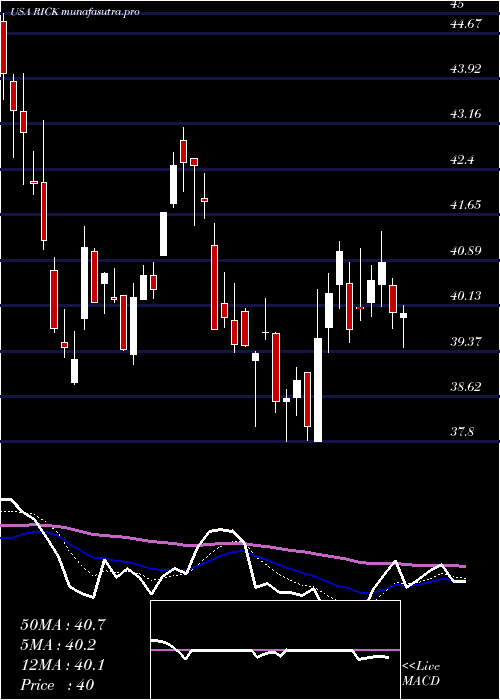Click the final small white candlestick
Screen dimensions: 500x700
pyautogui.click(x=404, y=315)
